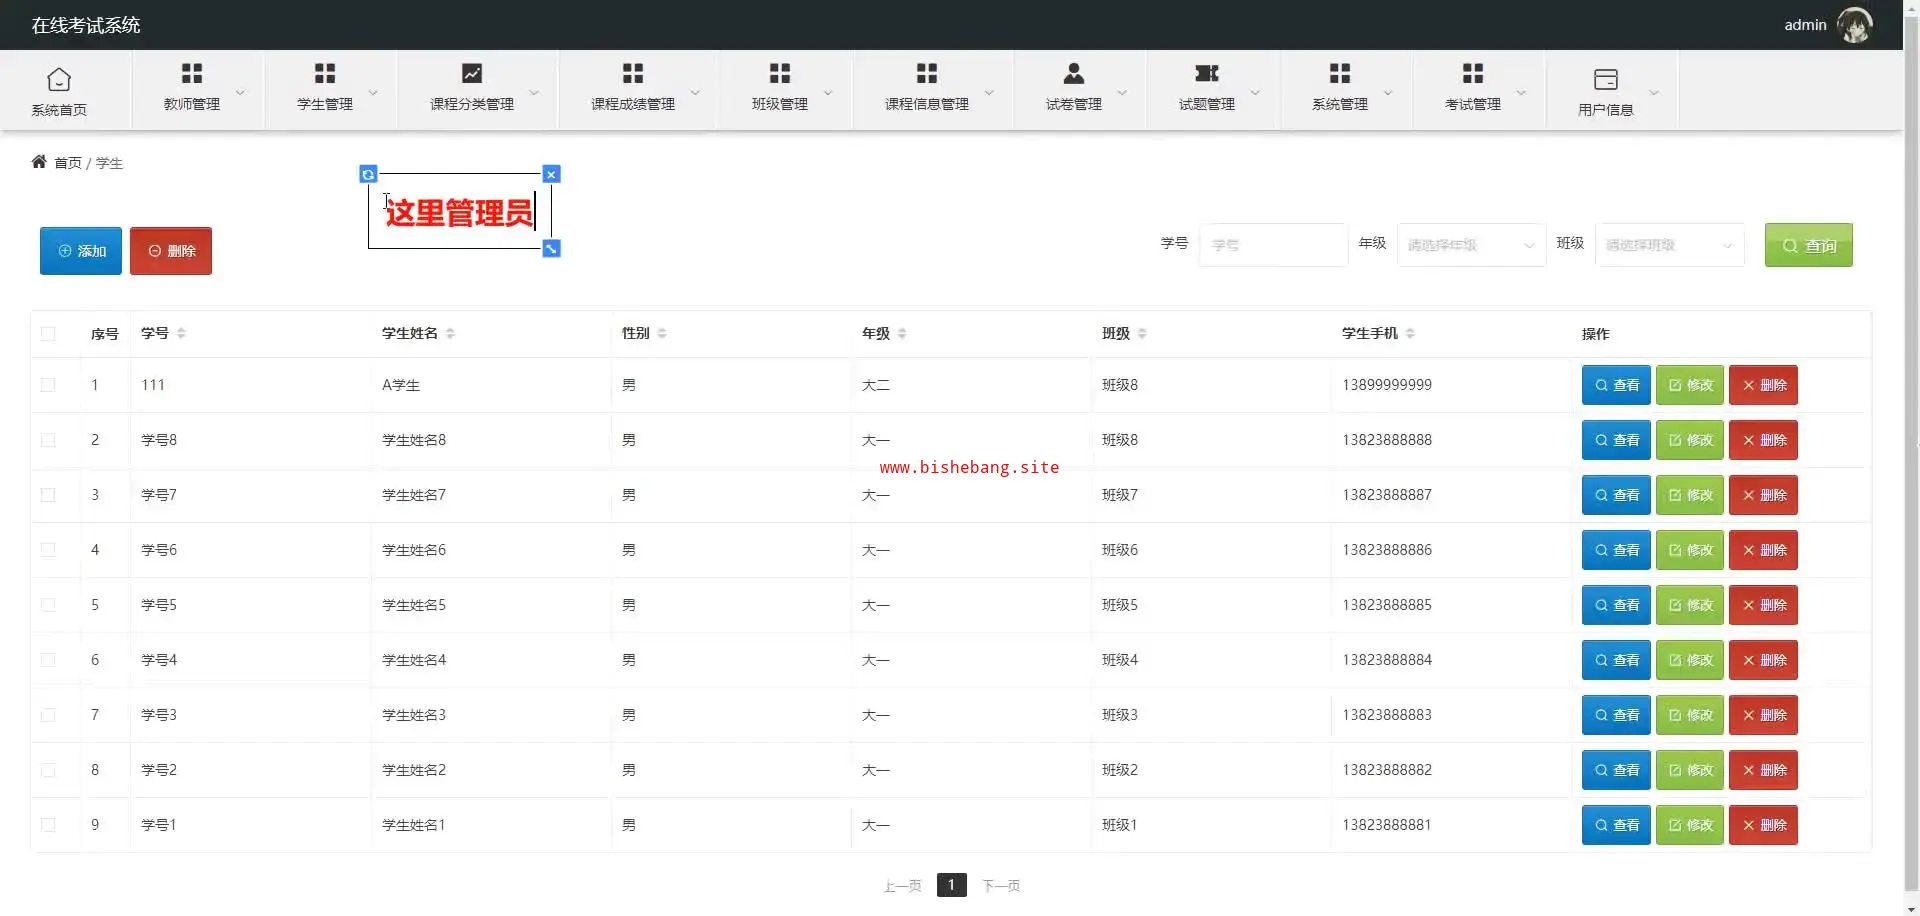Open the 班级 dropdown filter

(x=1668, y=245)
